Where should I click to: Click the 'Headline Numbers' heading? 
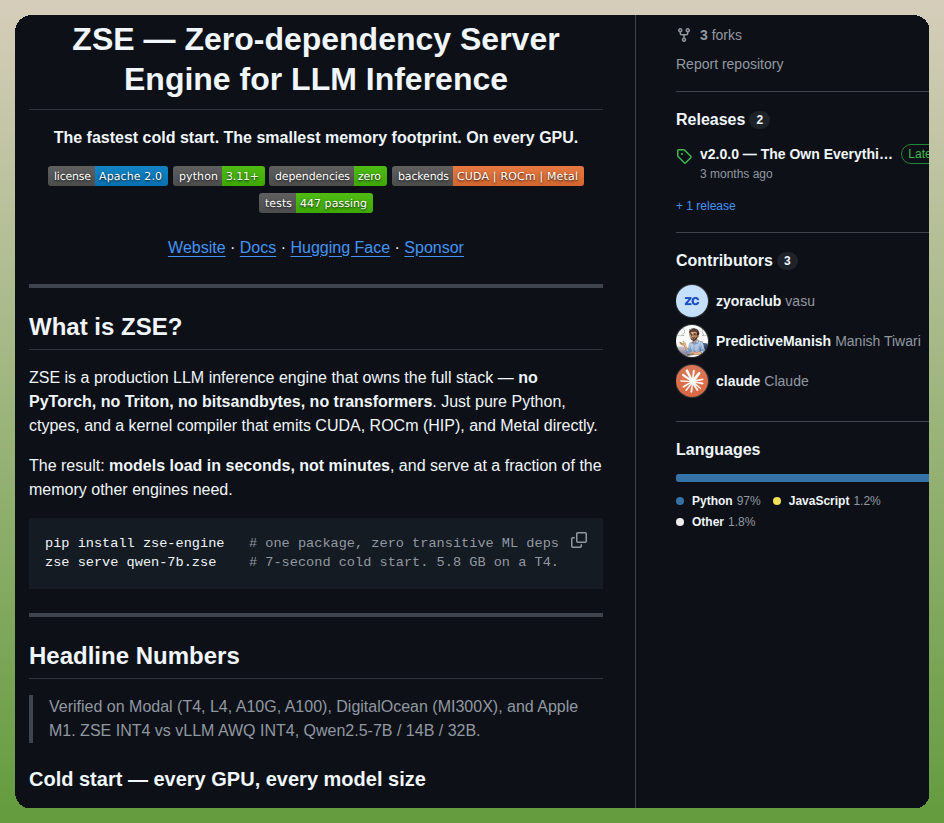point(134,656)
